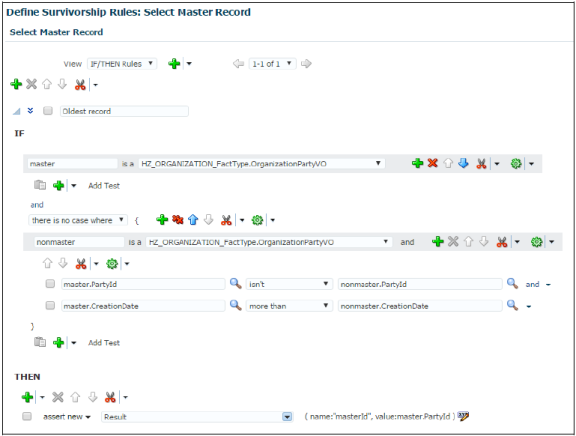Open green gear options in master row
This screenshot has height=436, width=576.
pos(516,164)
